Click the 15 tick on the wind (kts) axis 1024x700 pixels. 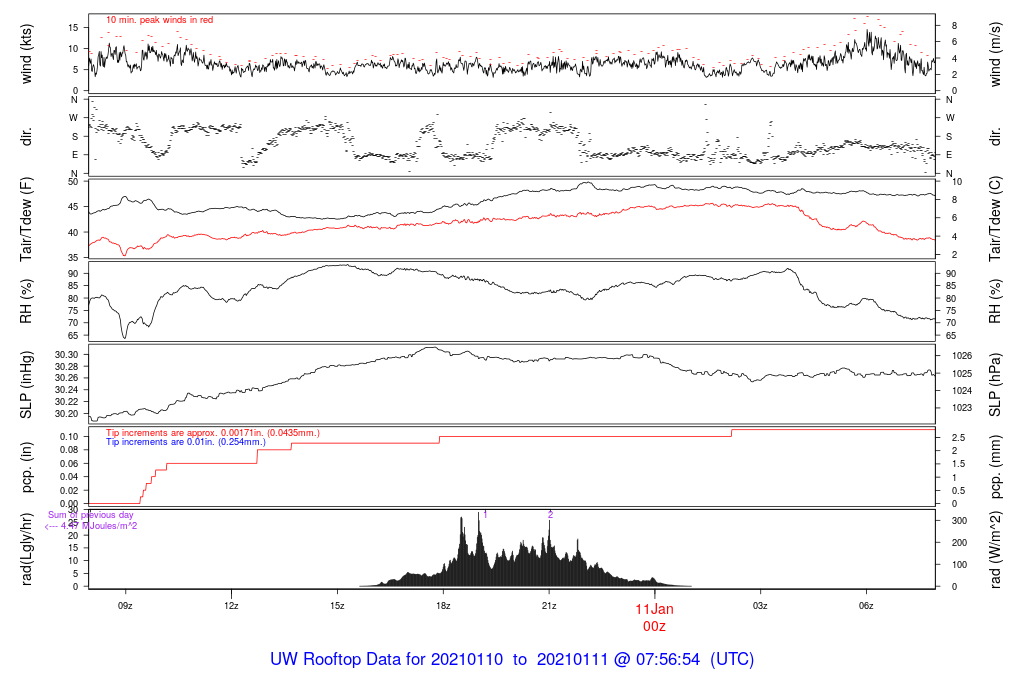(73, 27)
